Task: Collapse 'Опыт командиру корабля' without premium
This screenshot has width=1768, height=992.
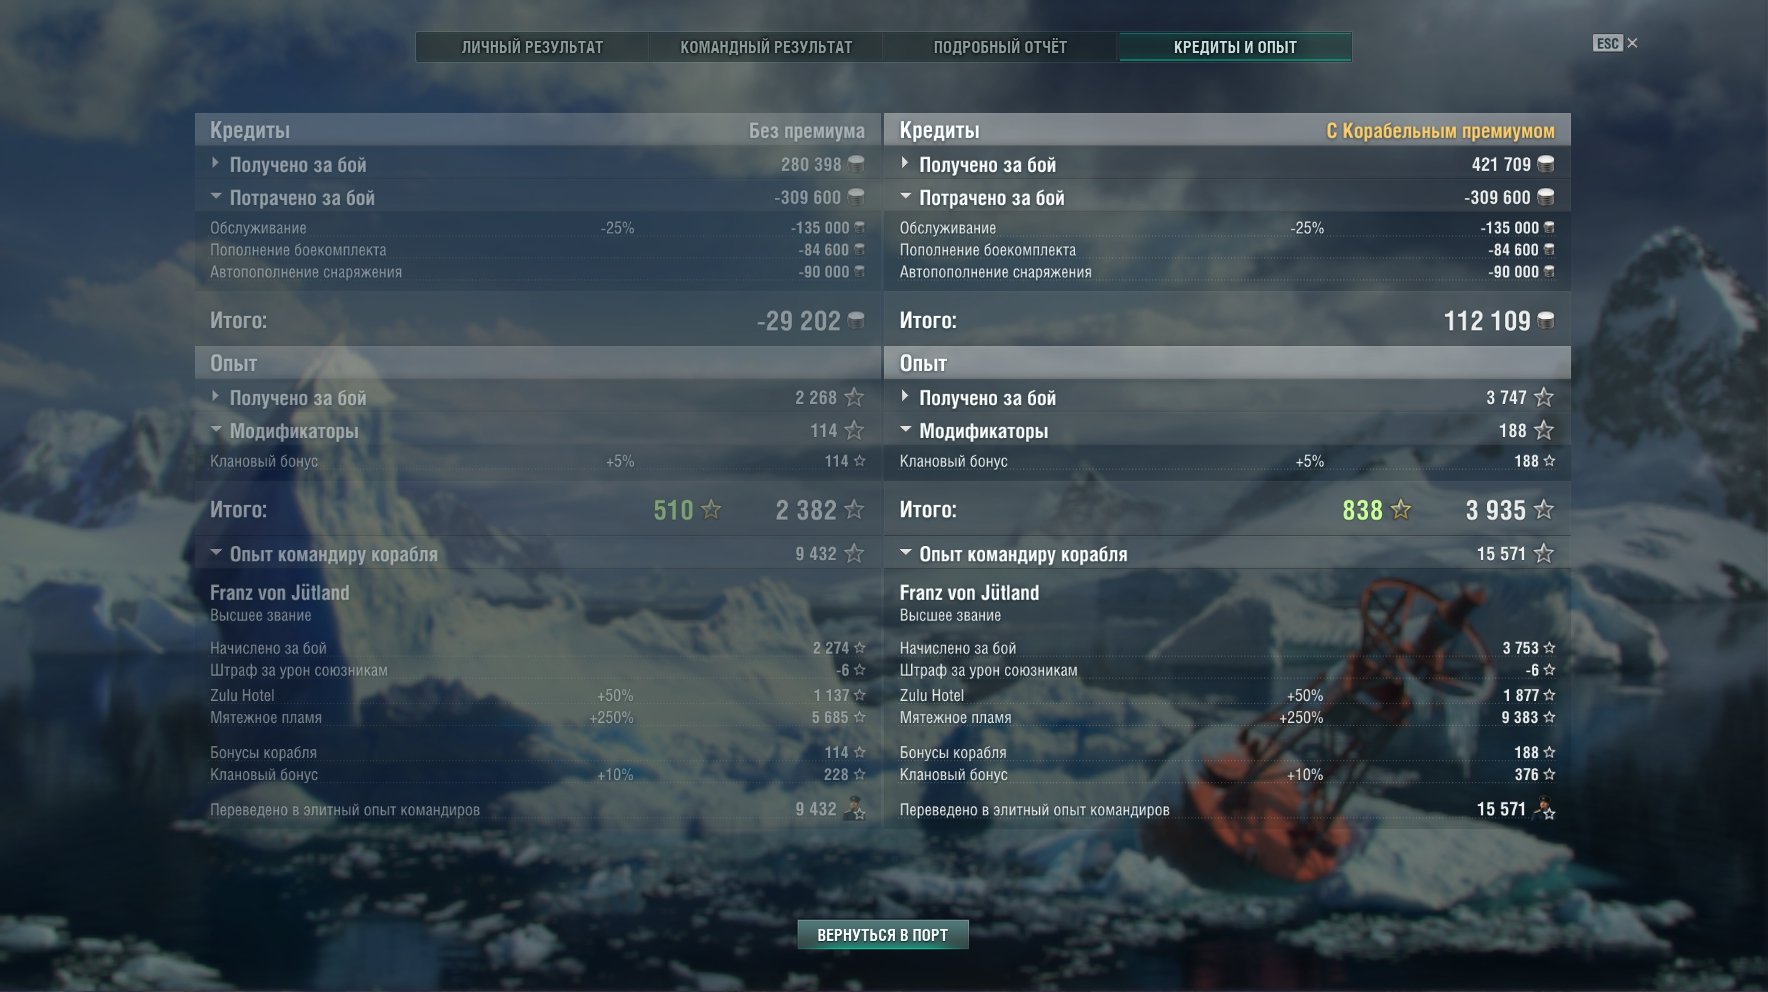Action: (x=538, y=553)
